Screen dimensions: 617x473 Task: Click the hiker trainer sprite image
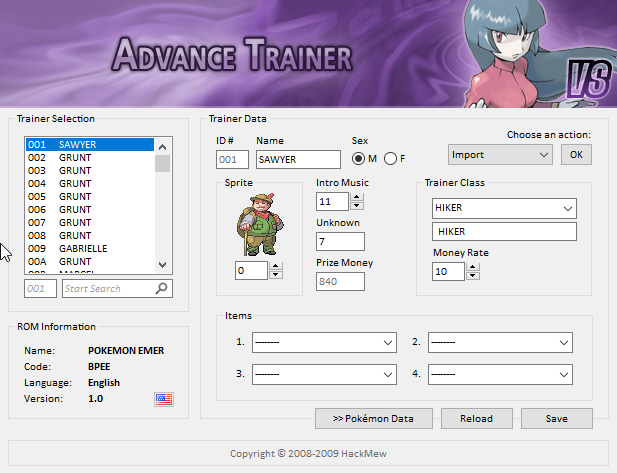coord(260,224)
